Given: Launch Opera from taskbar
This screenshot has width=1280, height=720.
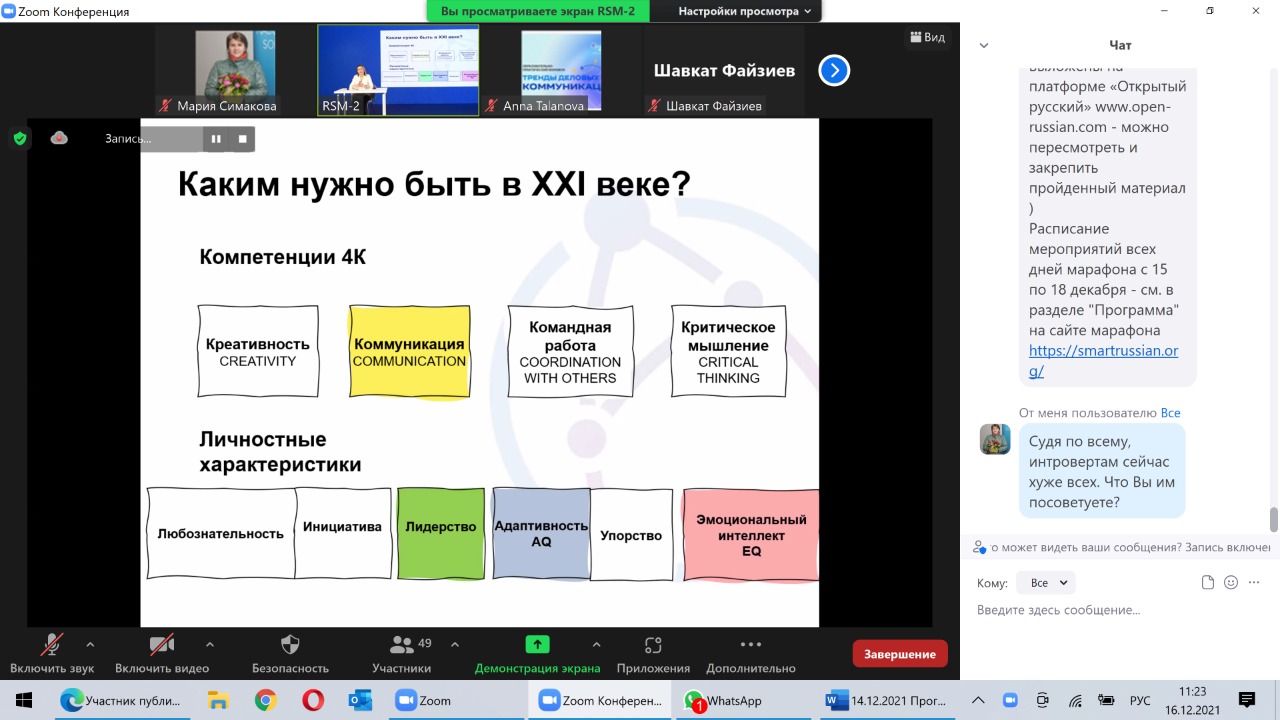Looking at the screenshot, I should (x=313, y=700).
